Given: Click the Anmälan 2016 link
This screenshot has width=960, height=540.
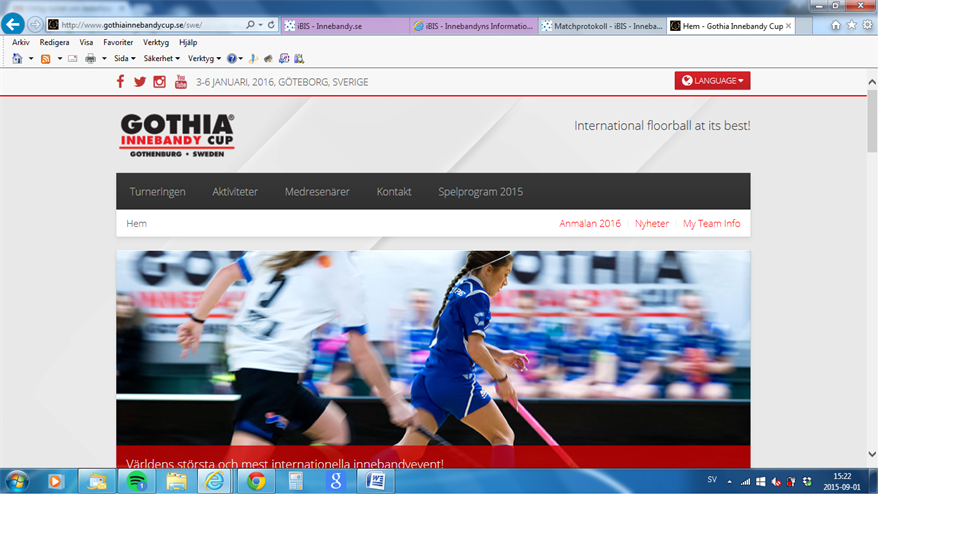Looking at the screenshot, I should [x=590, y=224].
